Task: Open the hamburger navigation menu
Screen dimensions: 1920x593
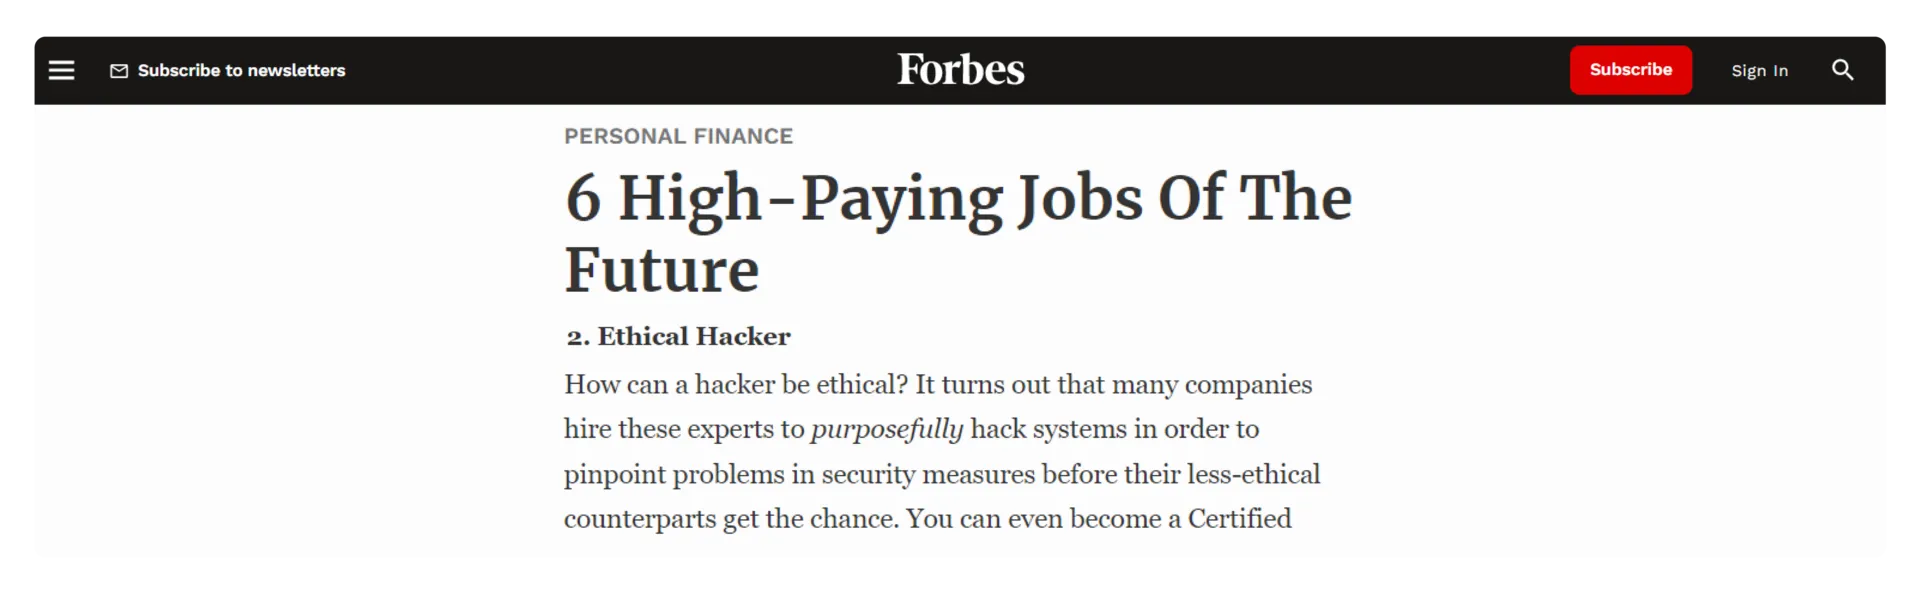Action: (62, 70)
